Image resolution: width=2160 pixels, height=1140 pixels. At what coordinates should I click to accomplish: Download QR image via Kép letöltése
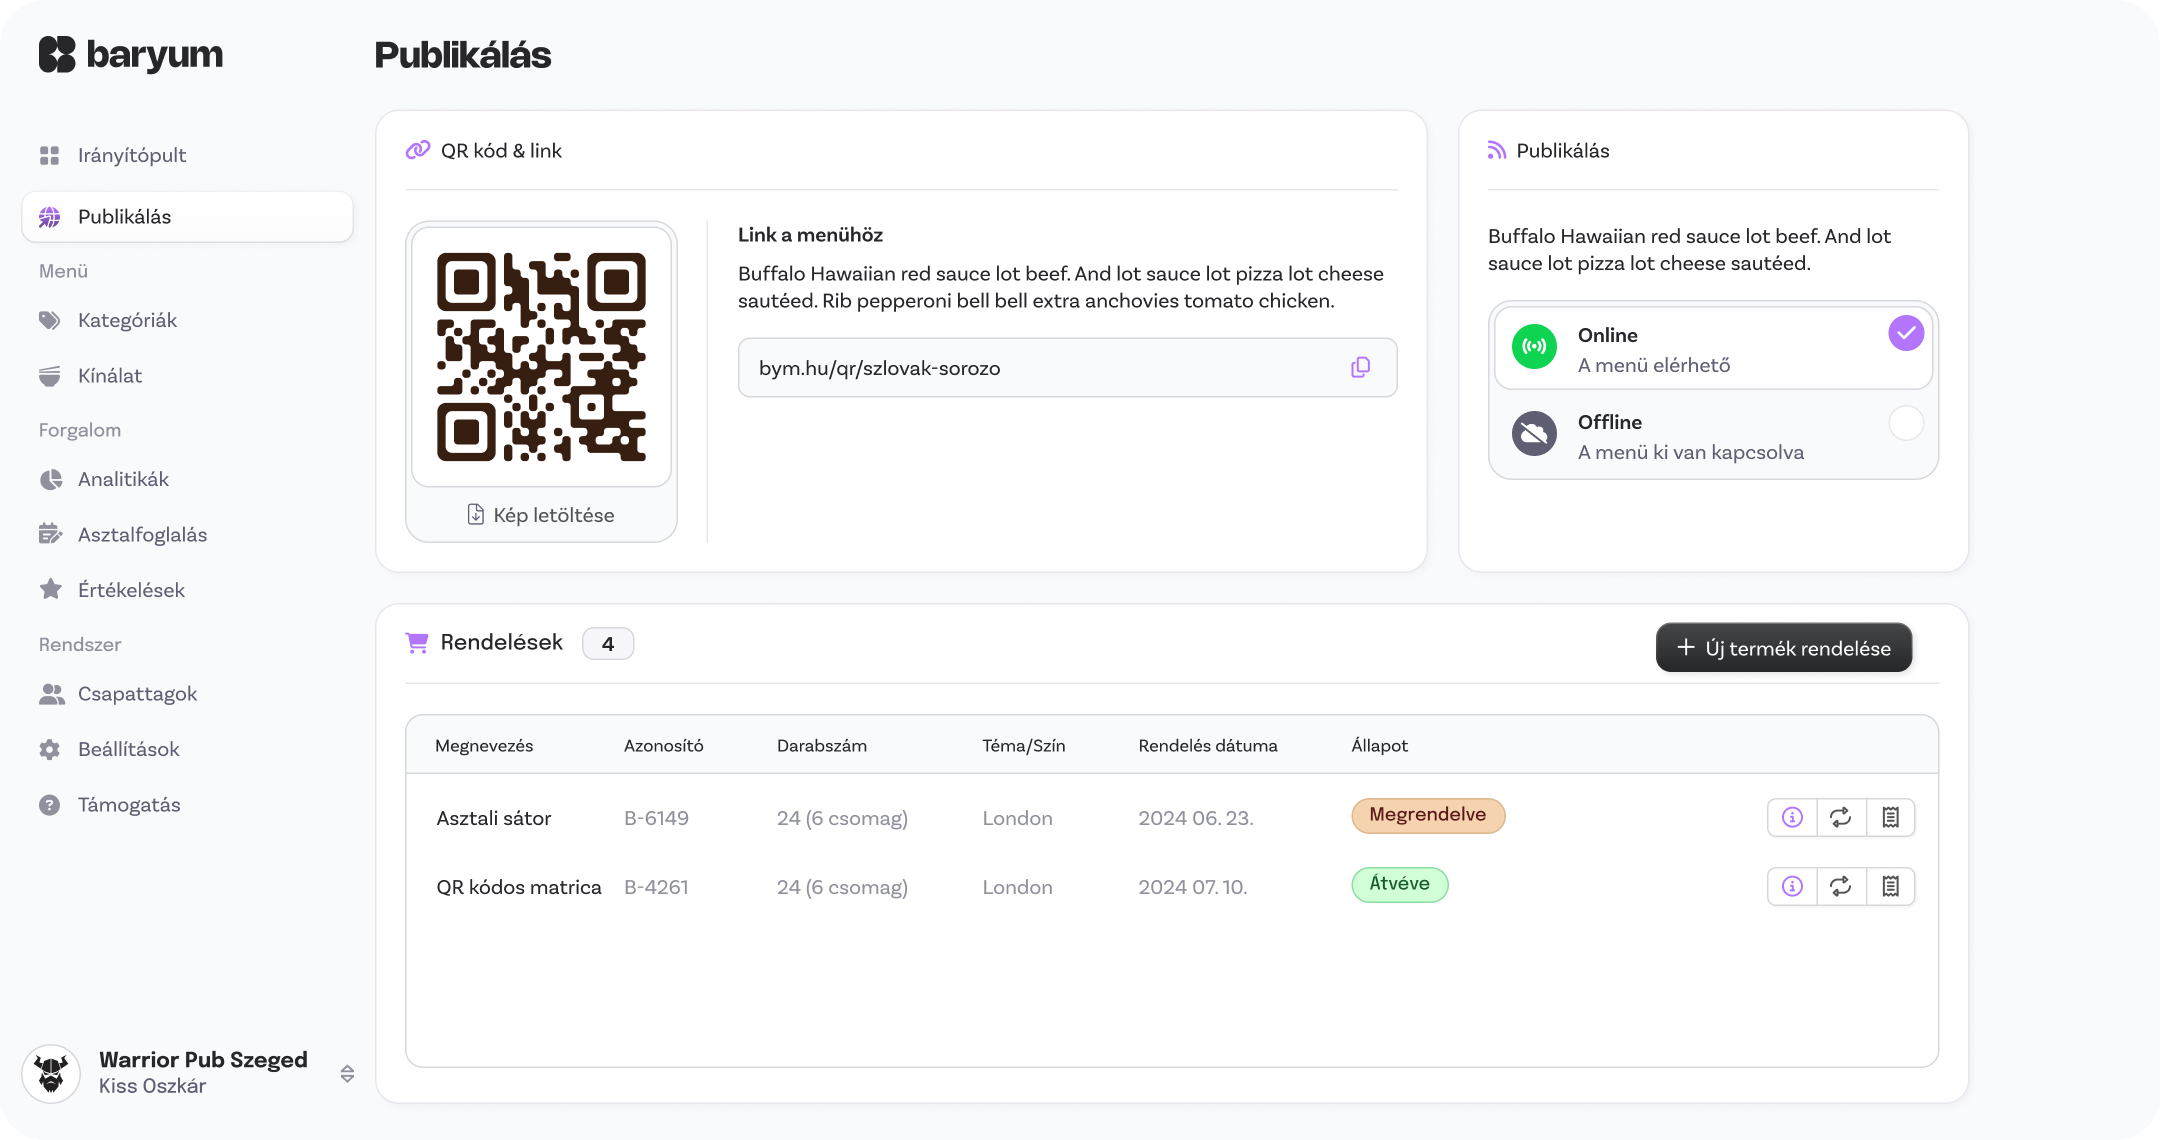coord(541,515)
